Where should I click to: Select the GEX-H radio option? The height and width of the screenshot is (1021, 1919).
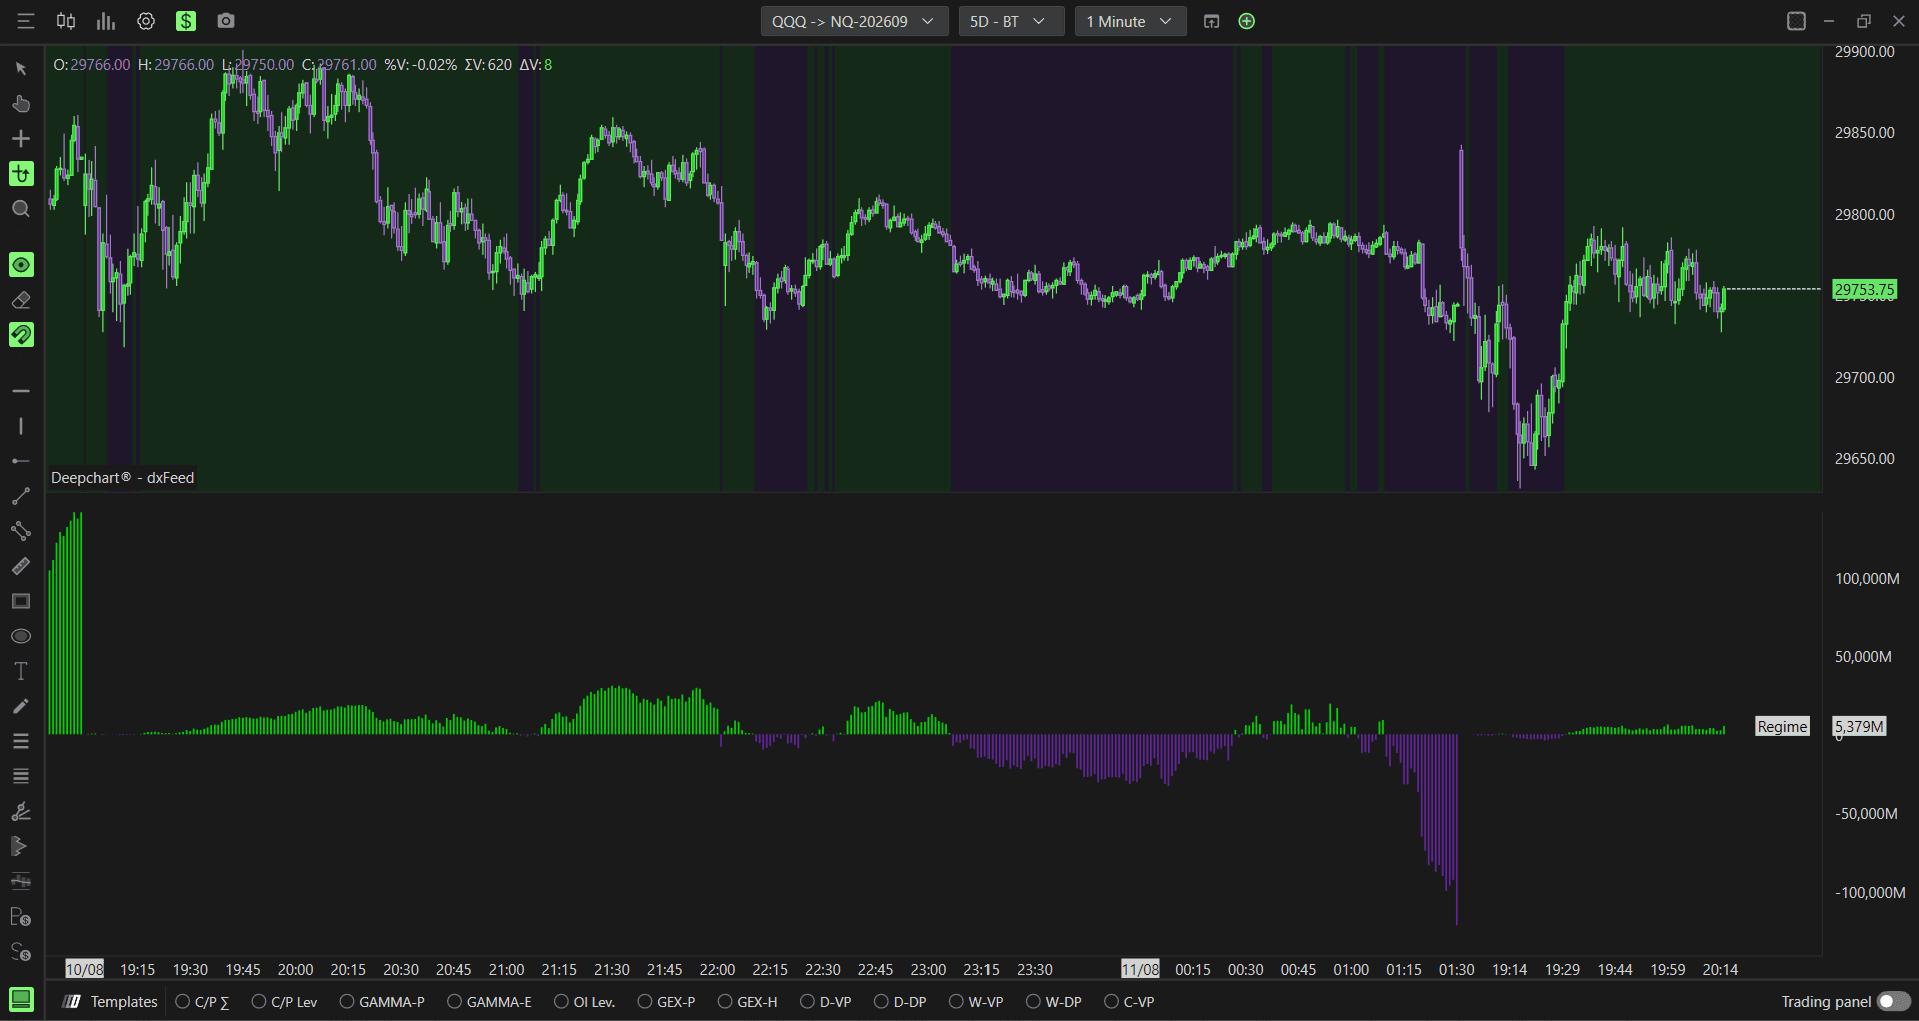[747, 1001]
